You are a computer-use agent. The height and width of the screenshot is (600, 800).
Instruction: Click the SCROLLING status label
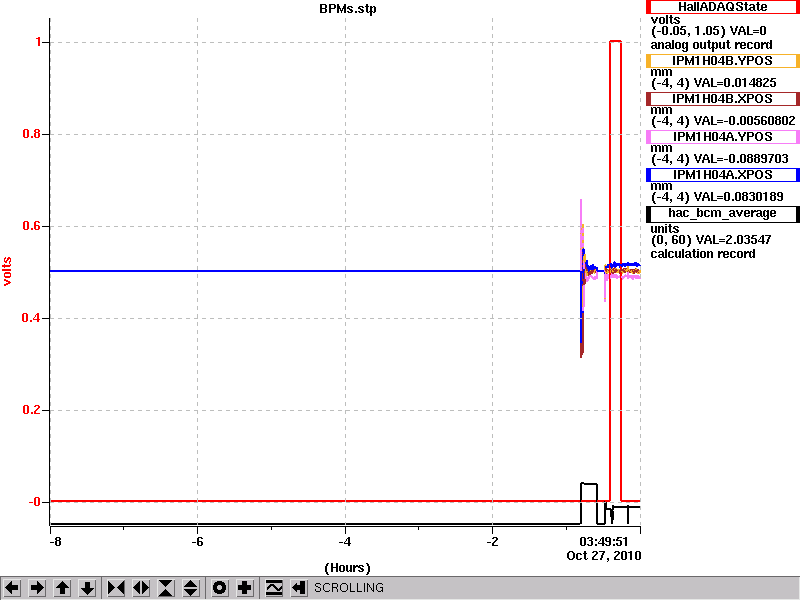(348, 588)
